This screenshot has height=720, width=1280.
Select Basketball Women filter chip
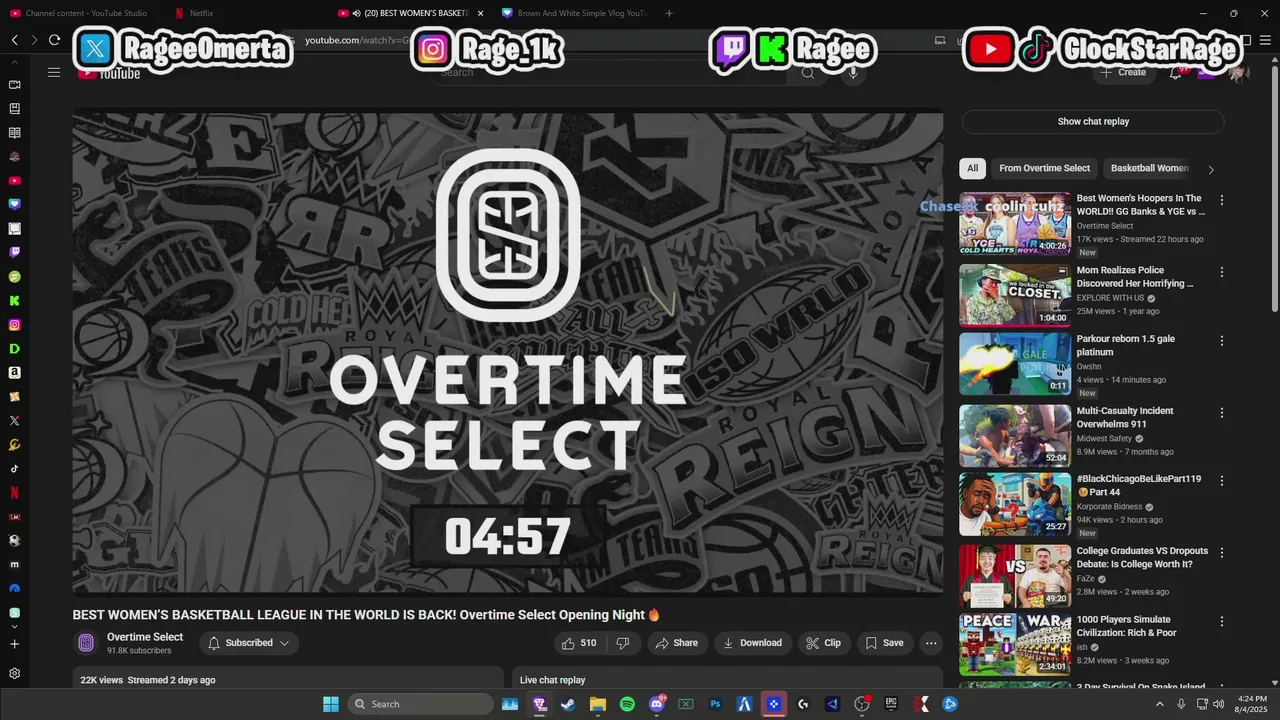pyautogui.click(x=1149, y=168)
